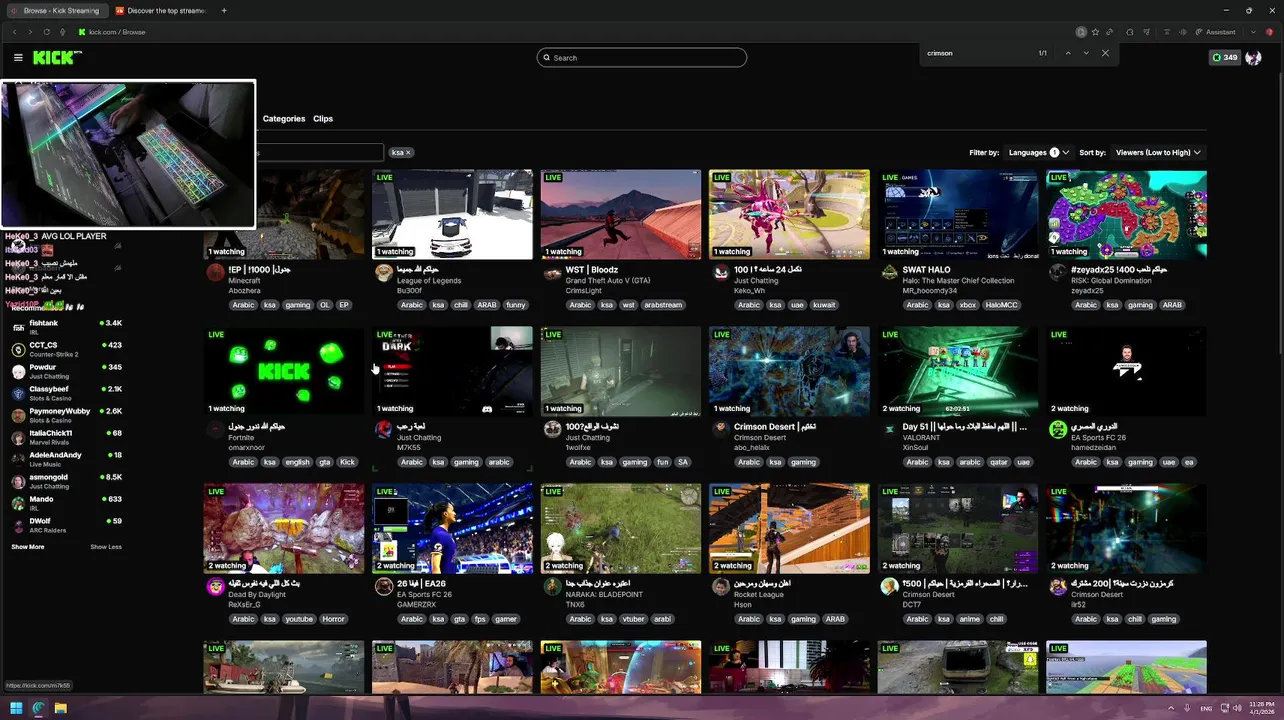Click the browser Assistant button
The width and height of the screenshot is (1284, 720).
tap(1214, 32)
